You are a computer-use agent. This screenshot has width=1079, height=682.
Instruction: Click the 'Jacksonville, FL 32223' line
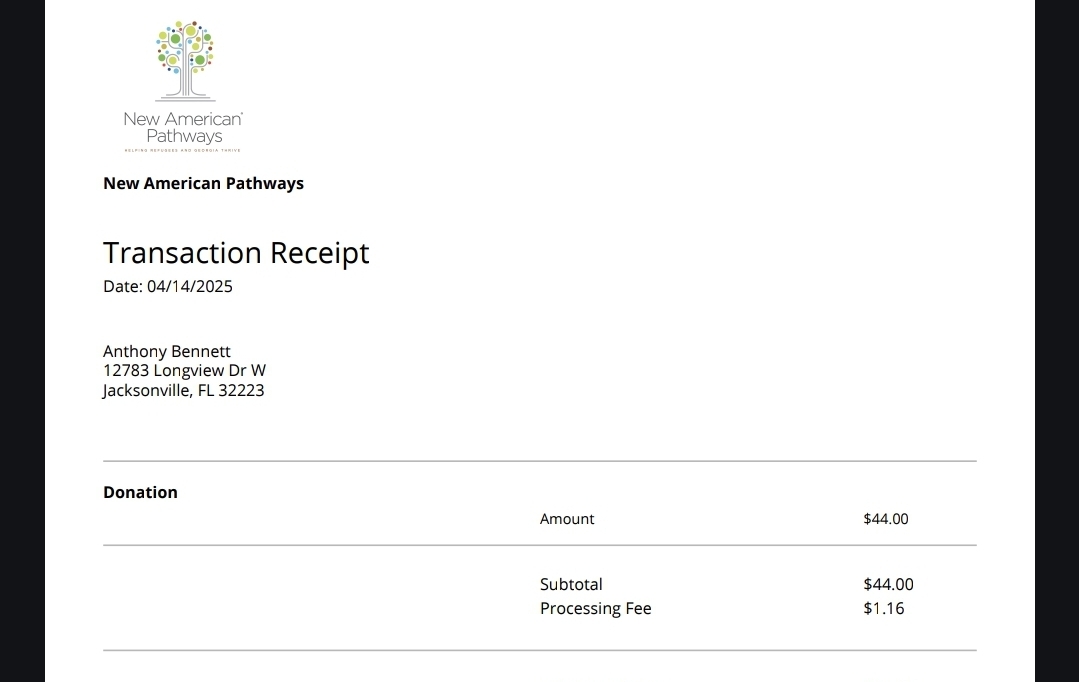pos(183,391)
